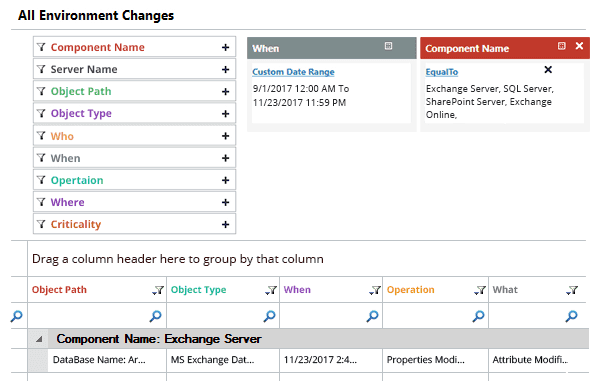
Task: Clear the EqualTo condition with X
Action: (x=548, y=69)
